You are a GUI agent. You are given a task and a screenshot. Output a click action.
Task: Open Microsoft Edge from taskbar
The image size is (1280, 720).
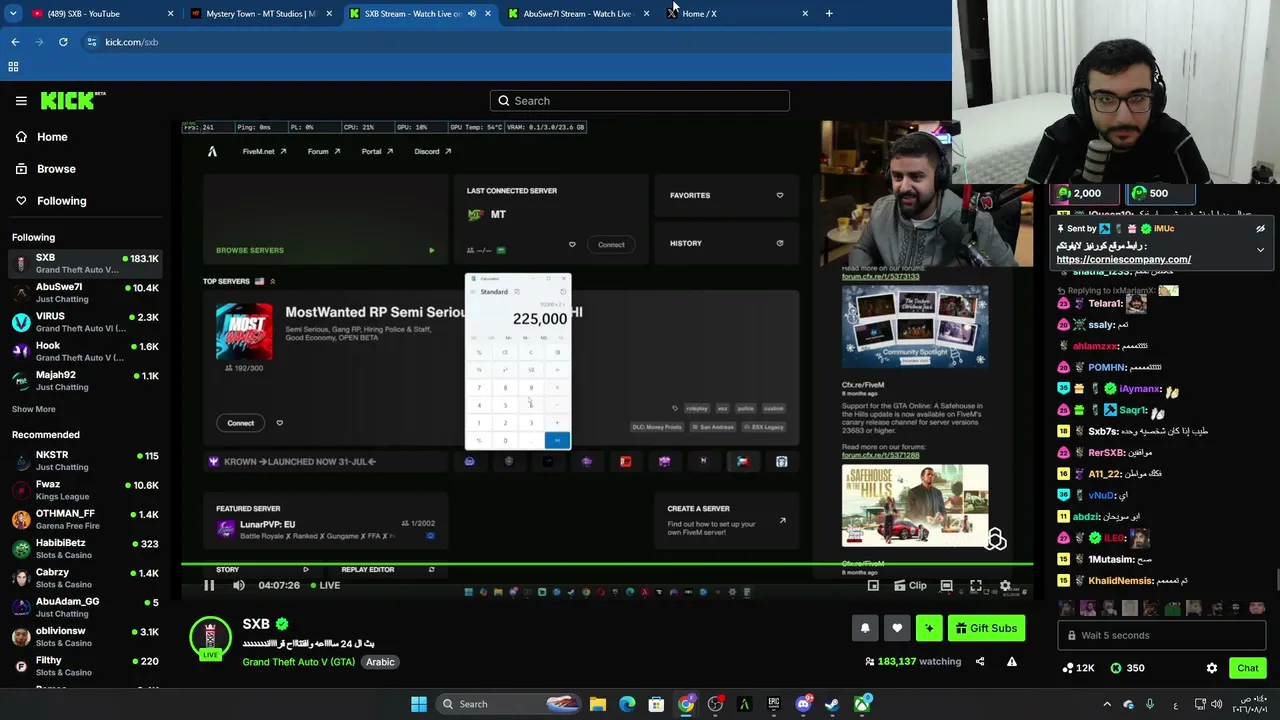(627, 704)
